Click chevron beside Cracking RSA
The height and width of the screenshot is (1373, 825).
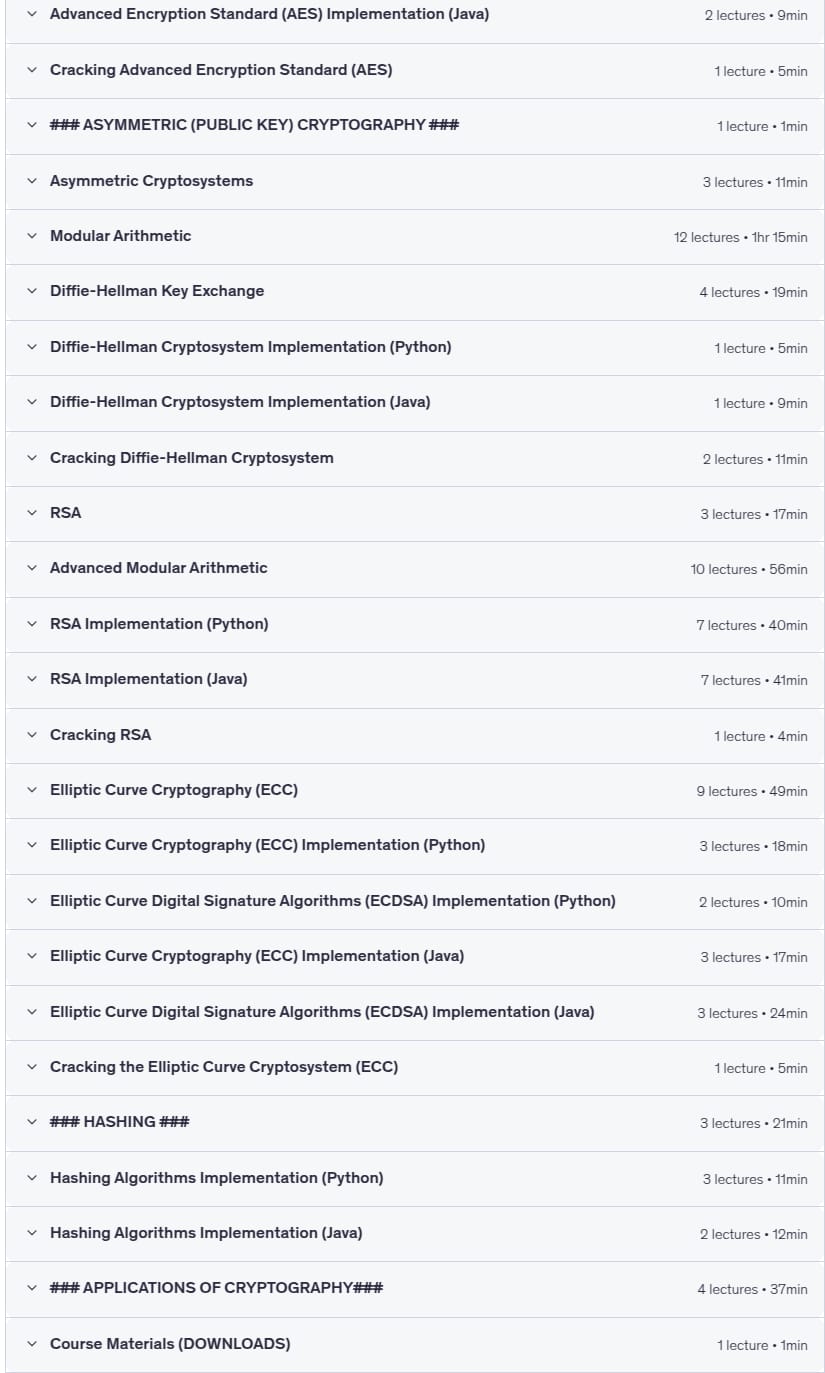32,735
